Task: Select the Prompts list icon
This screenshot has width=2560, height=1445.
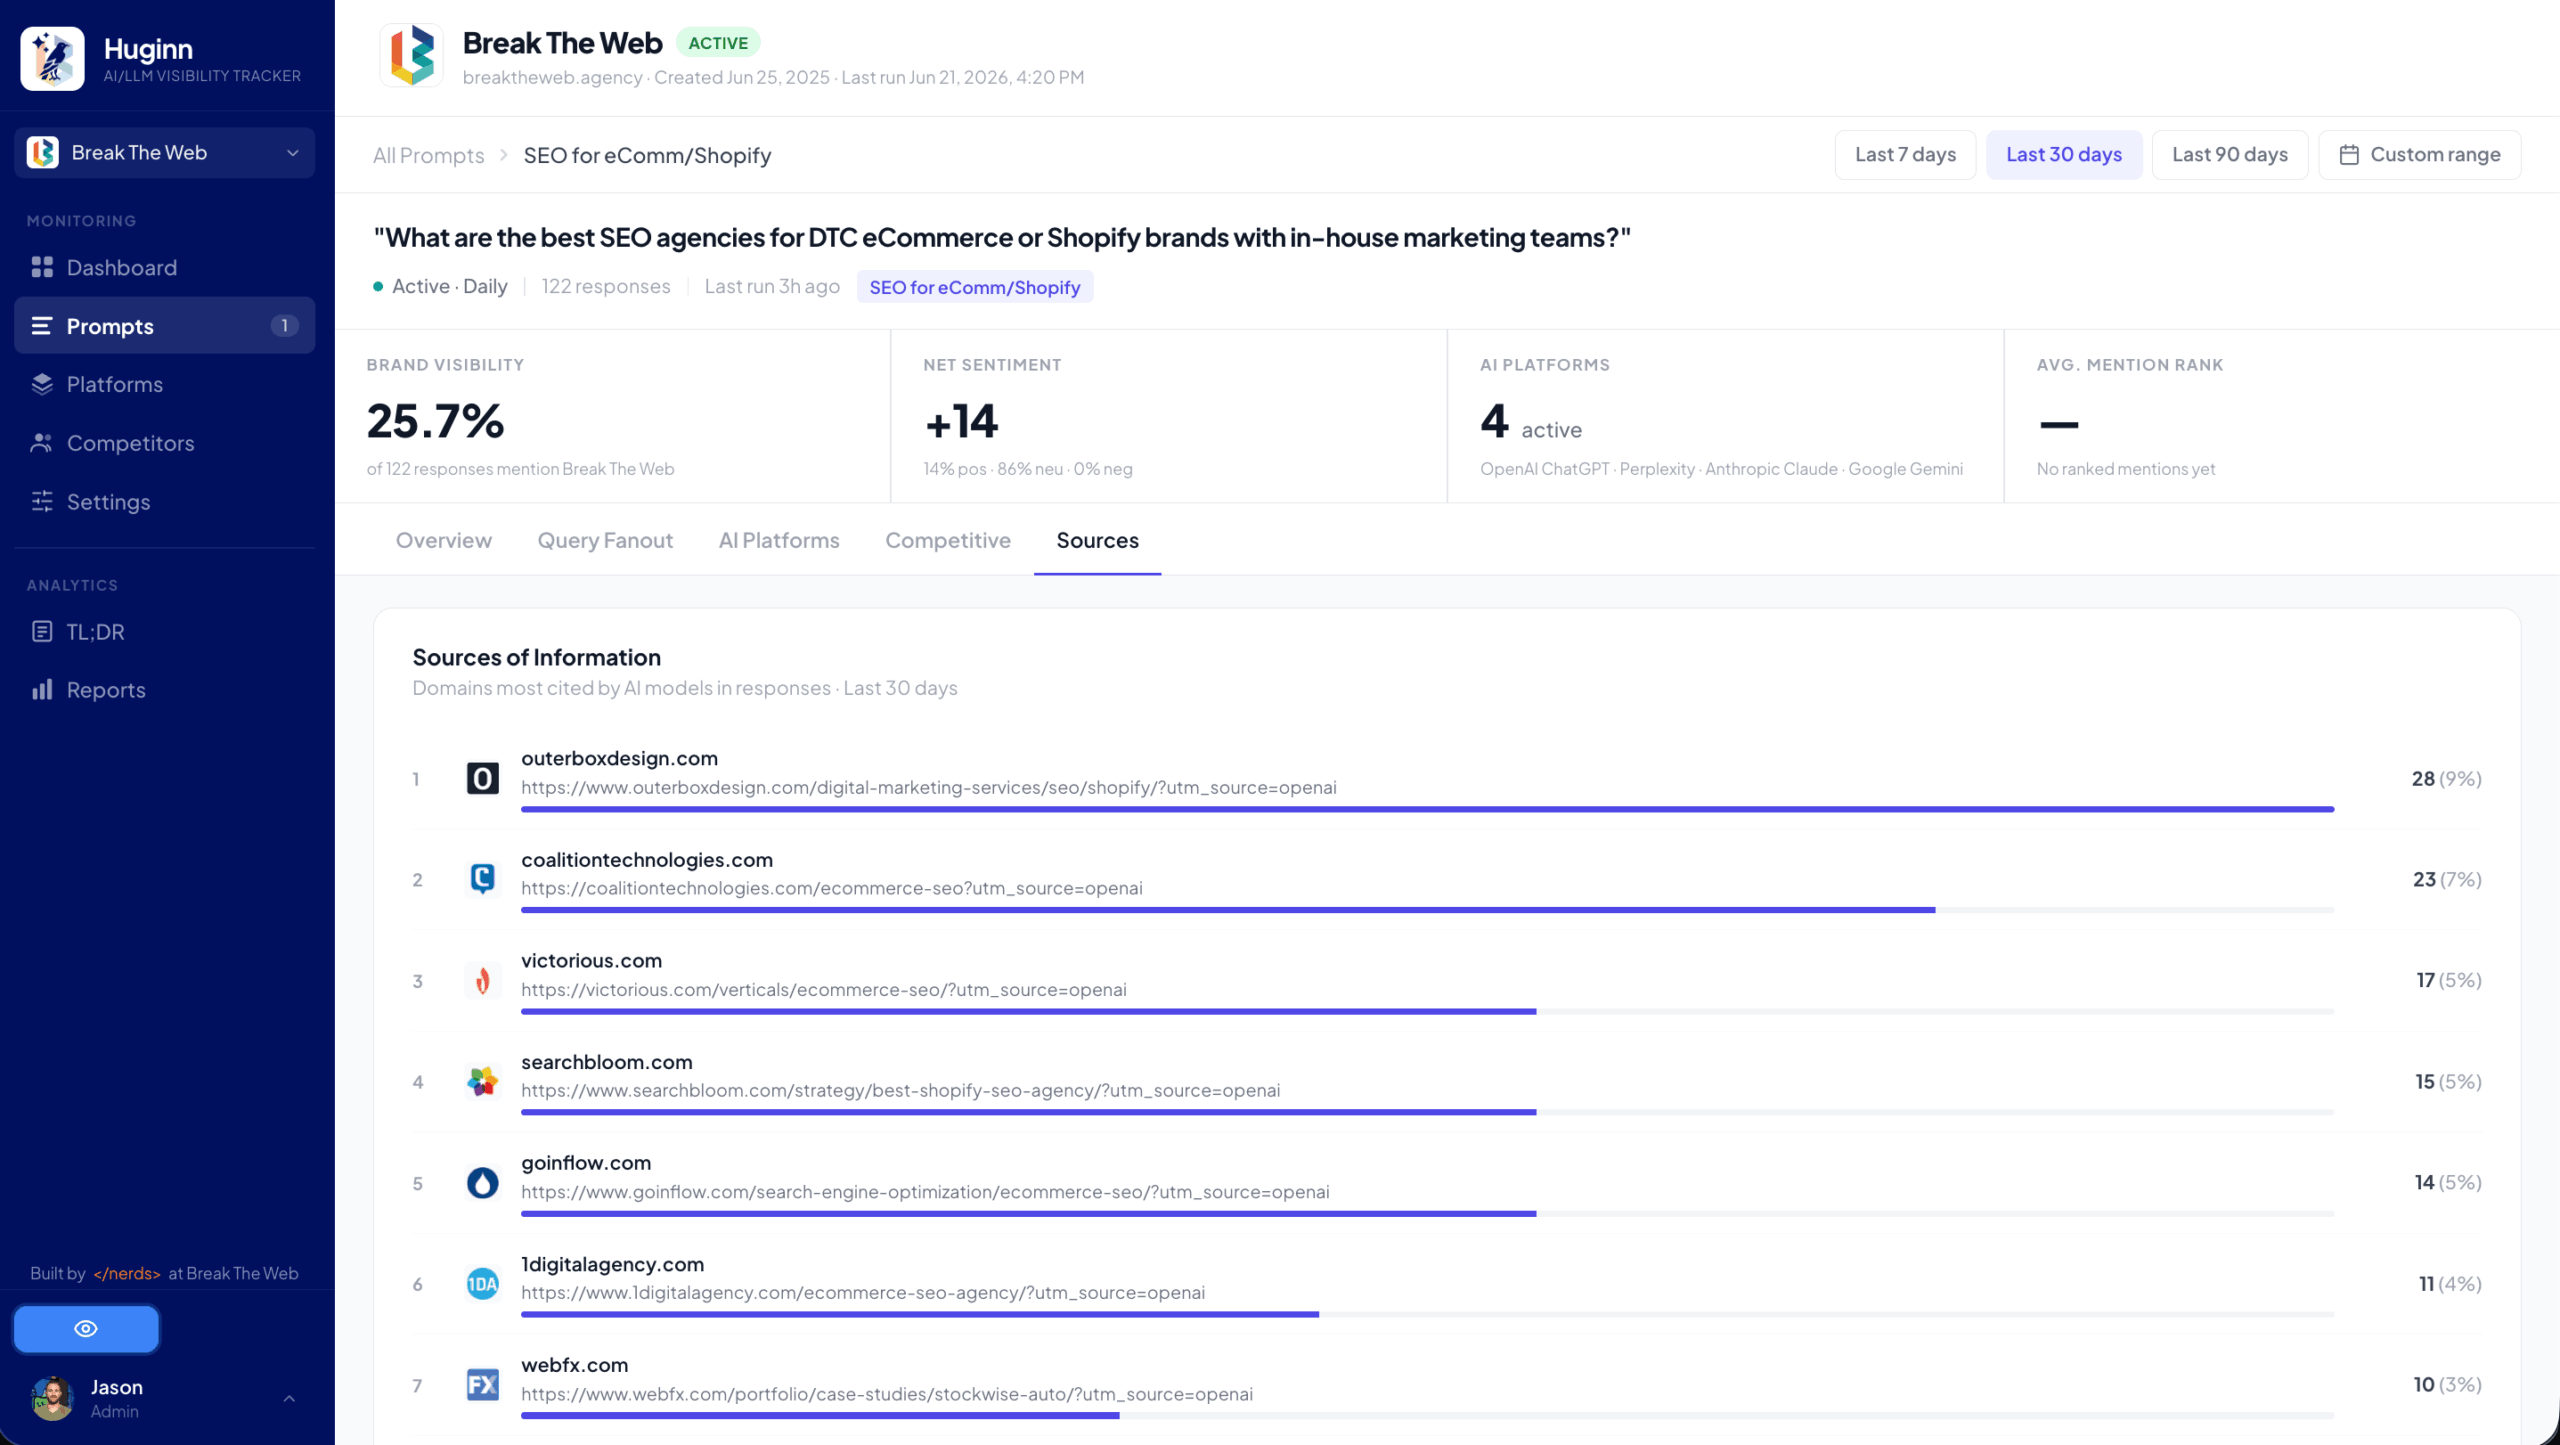Action: coord(42,326)
